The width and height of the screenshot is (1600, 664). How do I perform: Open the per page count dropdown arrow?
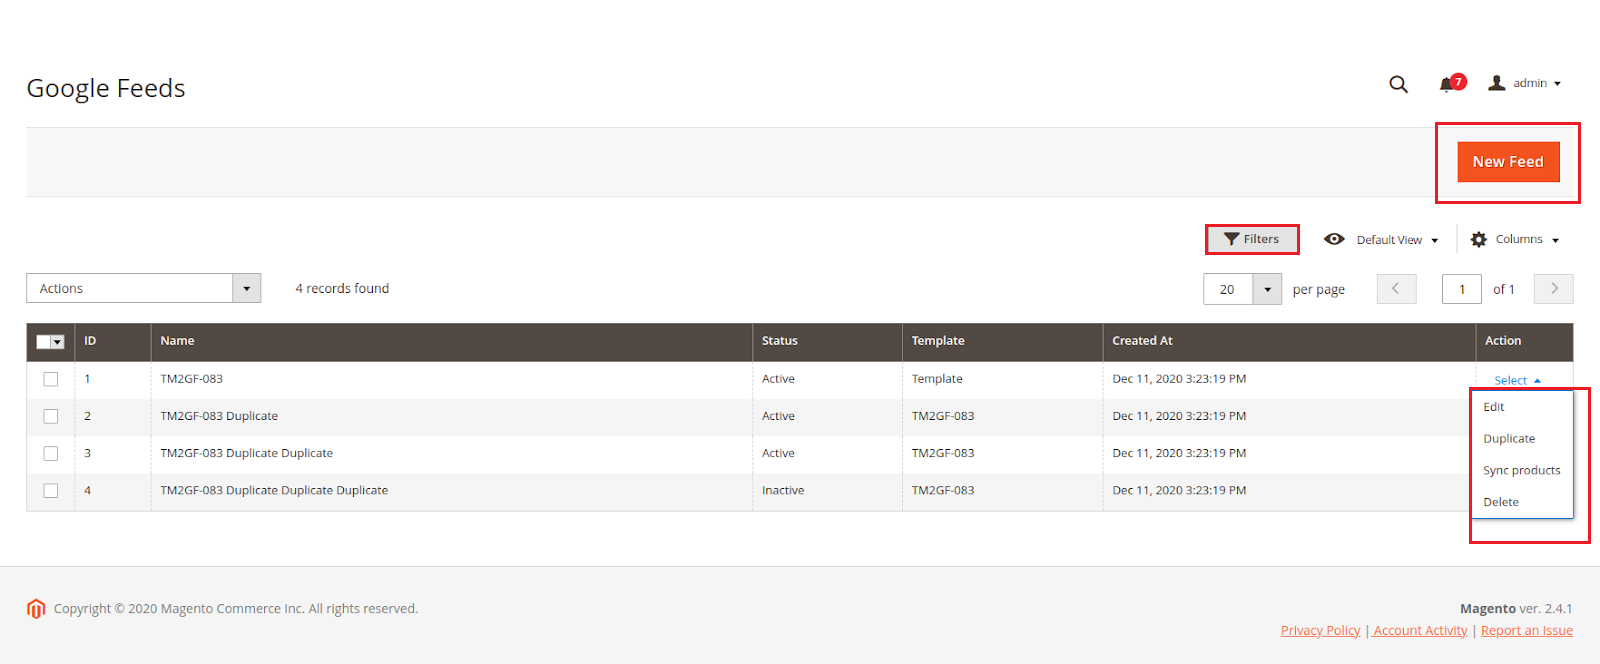point(1267,289)
